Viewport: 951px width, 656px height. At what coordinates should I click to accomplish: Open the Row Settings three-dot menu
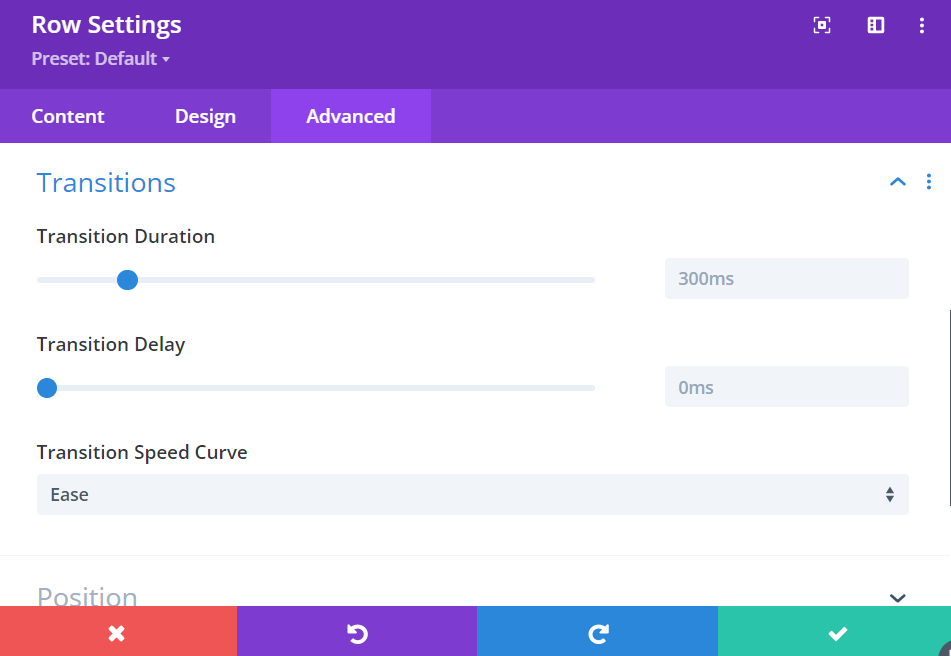pyautogui.click(x=922, y=25)
